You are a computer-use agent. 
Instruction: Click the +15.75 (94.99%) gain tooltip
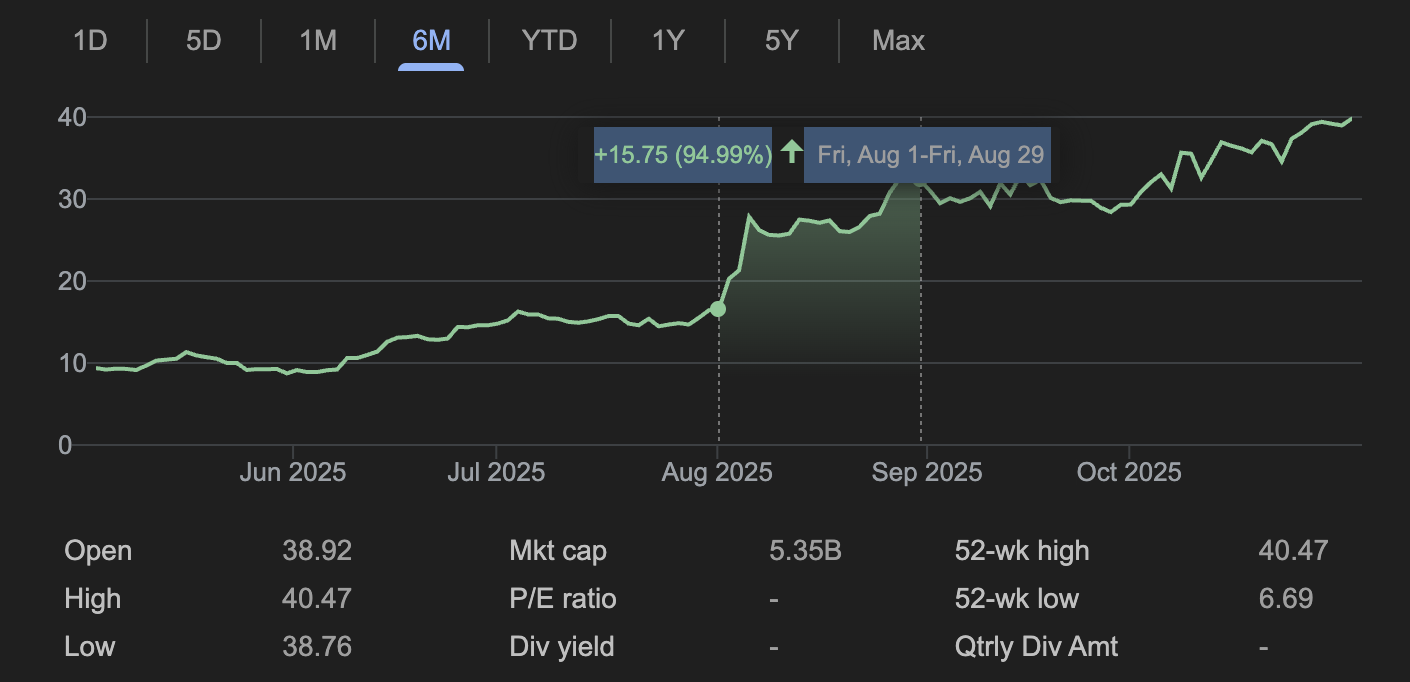pyautogui.click(x=682, y=154)
